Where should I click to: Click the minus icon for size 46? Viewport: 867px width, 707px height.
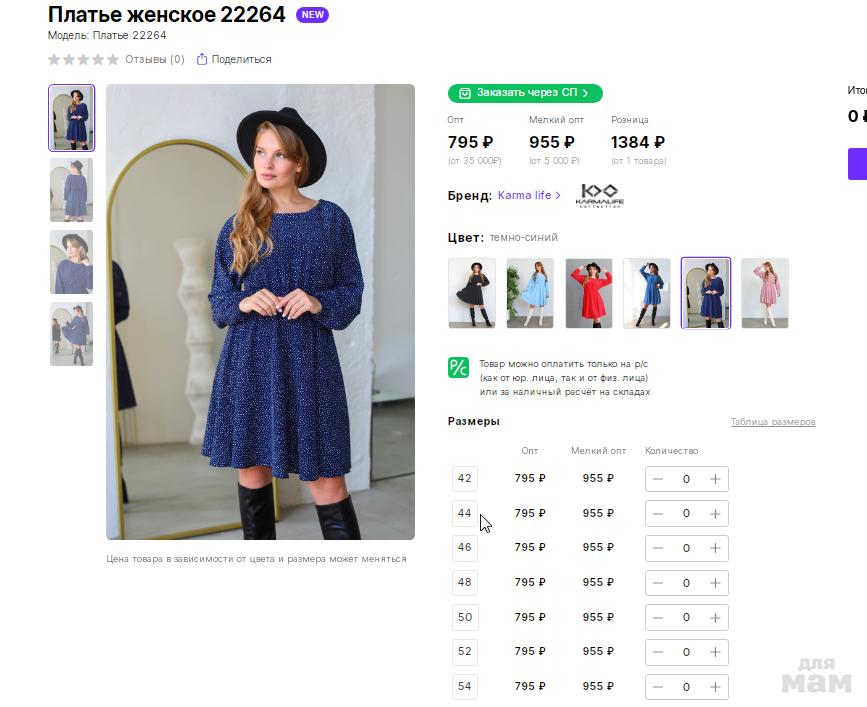click(x=658, y=548)
